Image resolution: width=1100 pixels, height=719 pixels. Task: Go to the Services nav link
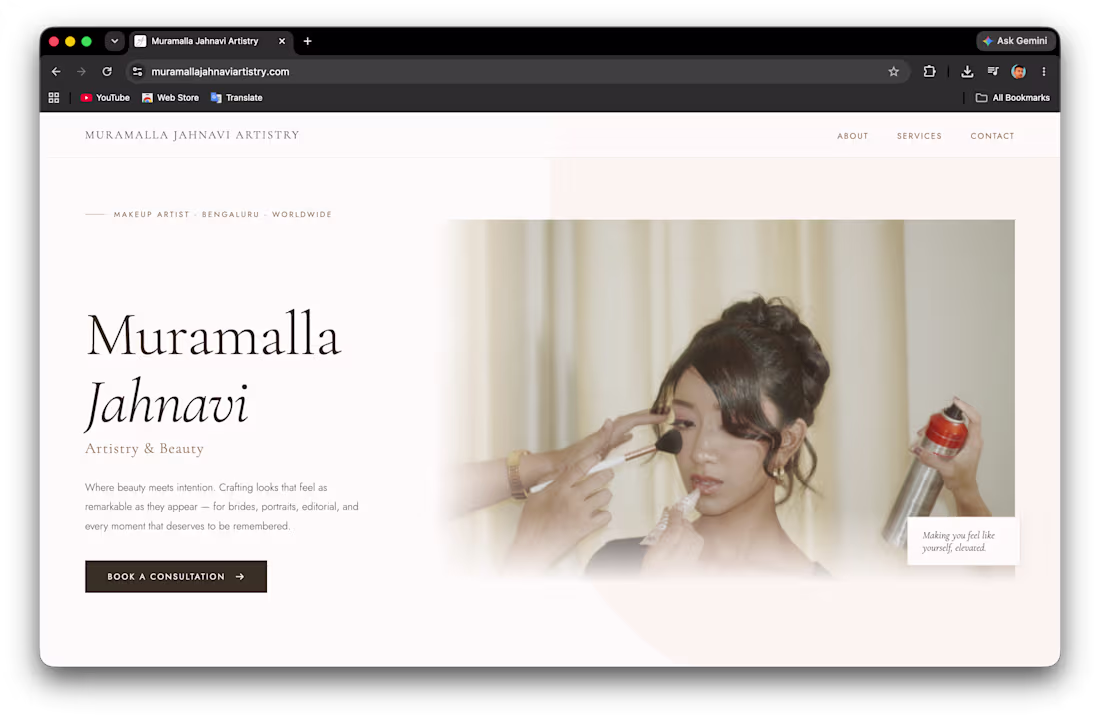919,136
